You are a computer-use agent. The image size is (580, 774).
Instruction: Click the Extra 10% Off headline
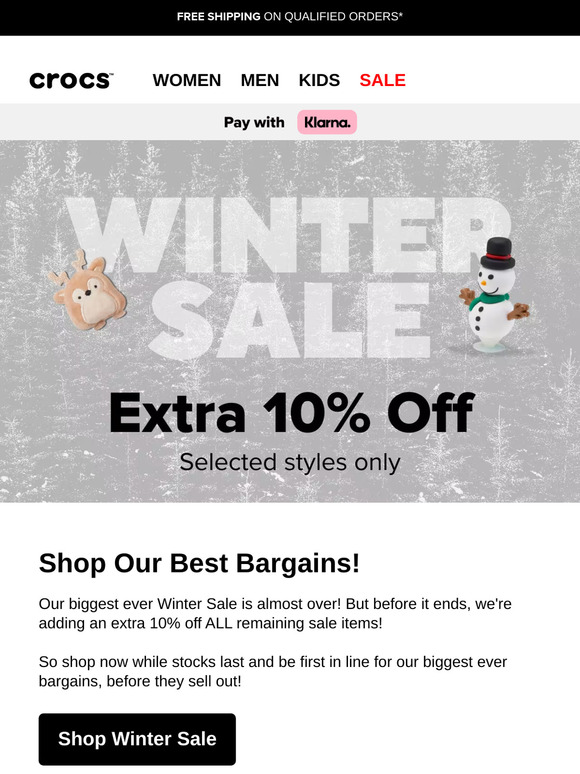coord(291,413)
